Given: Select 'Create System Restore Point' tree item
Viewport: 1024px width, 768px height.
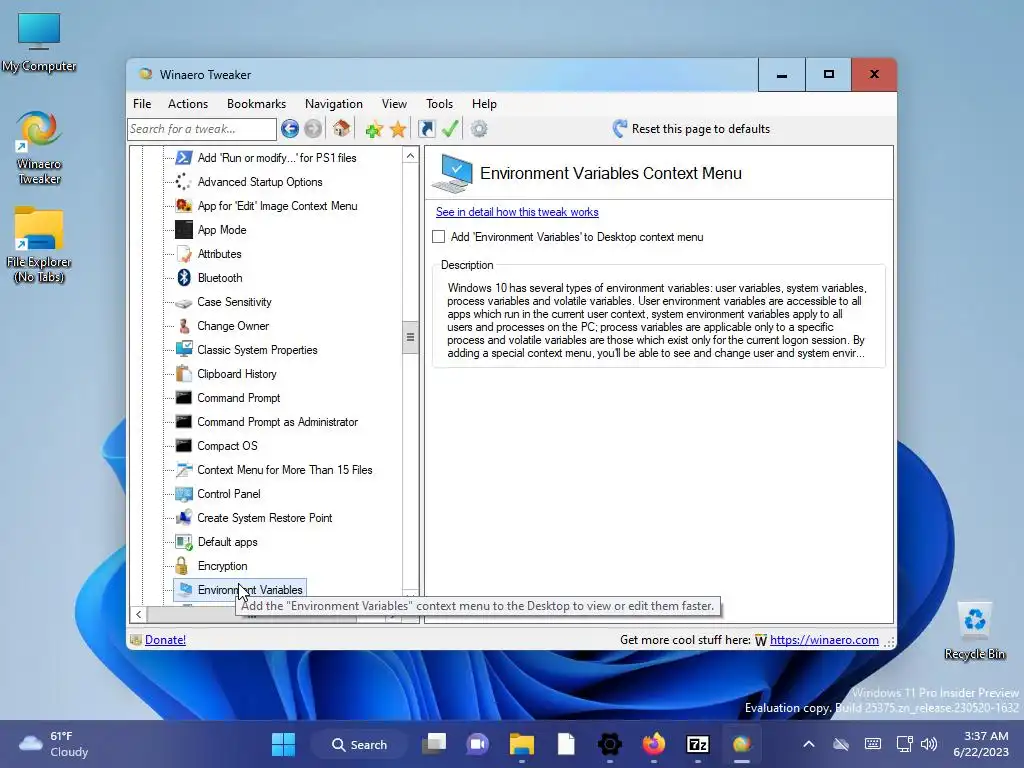Looking at the screenshot, I should 264,518.
